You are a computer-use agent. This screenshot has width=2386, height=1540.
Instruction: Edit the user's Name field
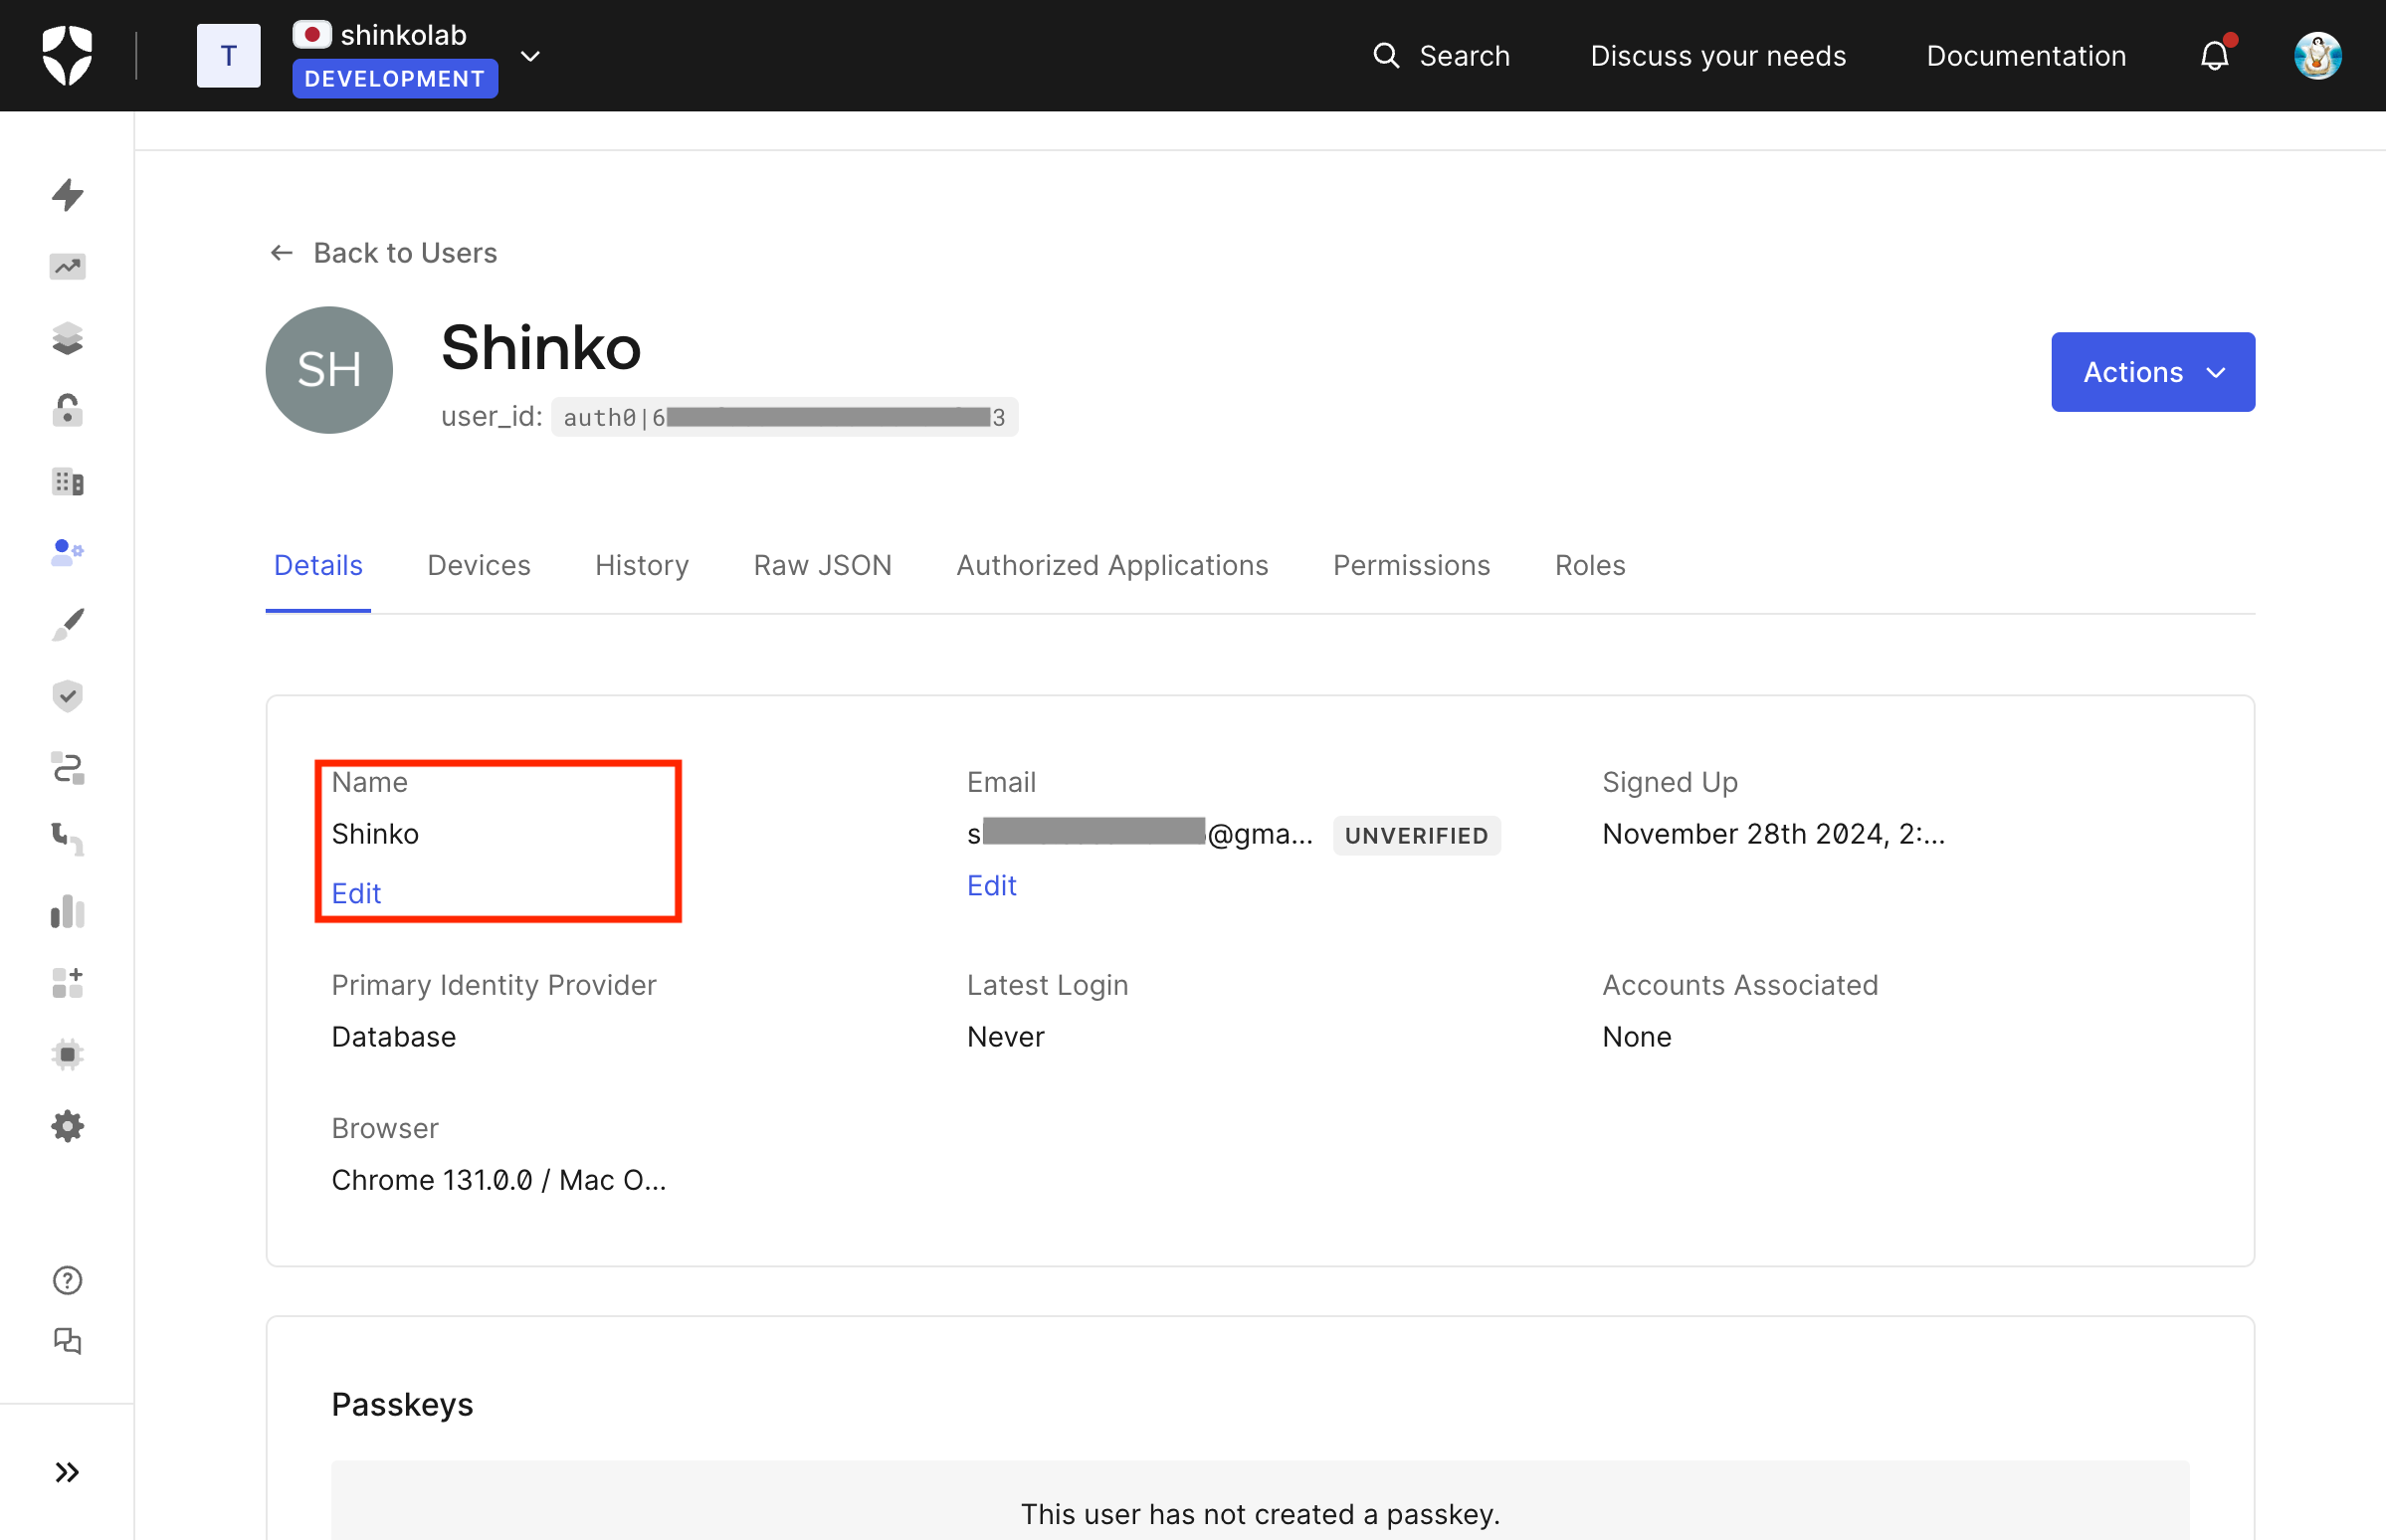(356, 893)
